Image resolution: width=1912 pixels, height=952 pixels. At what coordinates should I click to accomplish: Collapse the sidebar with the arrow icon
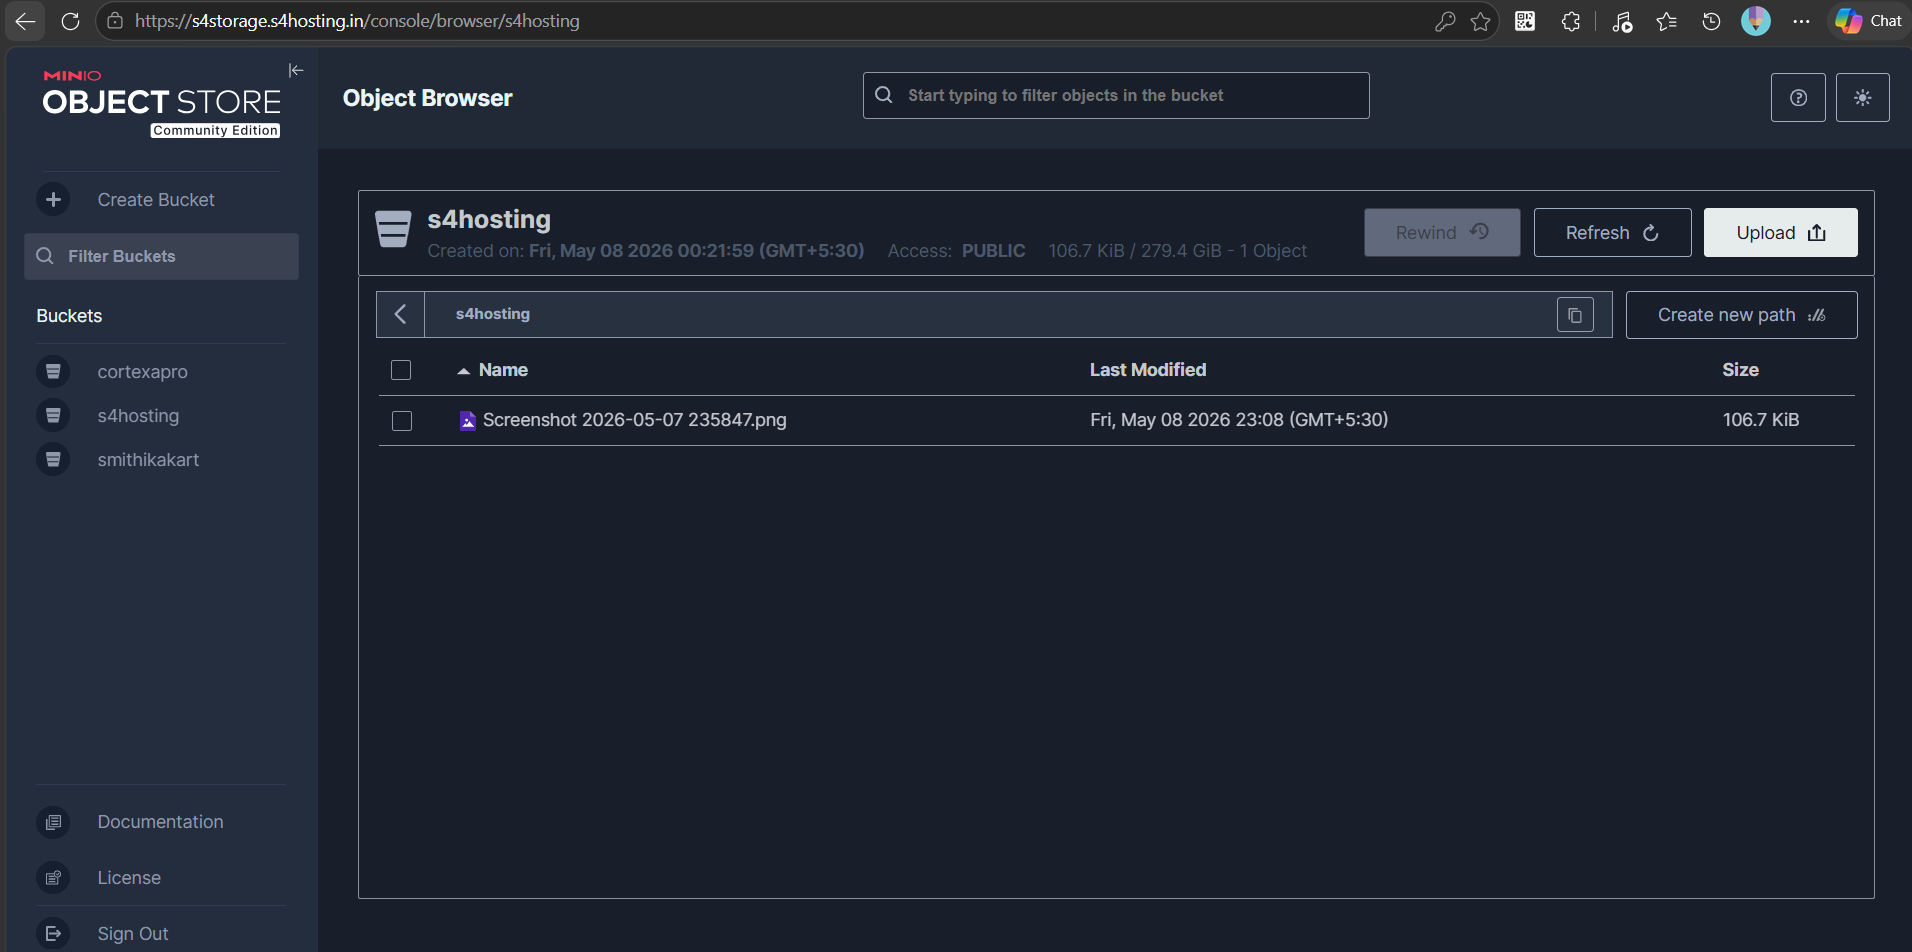click(x=296, y=70)
